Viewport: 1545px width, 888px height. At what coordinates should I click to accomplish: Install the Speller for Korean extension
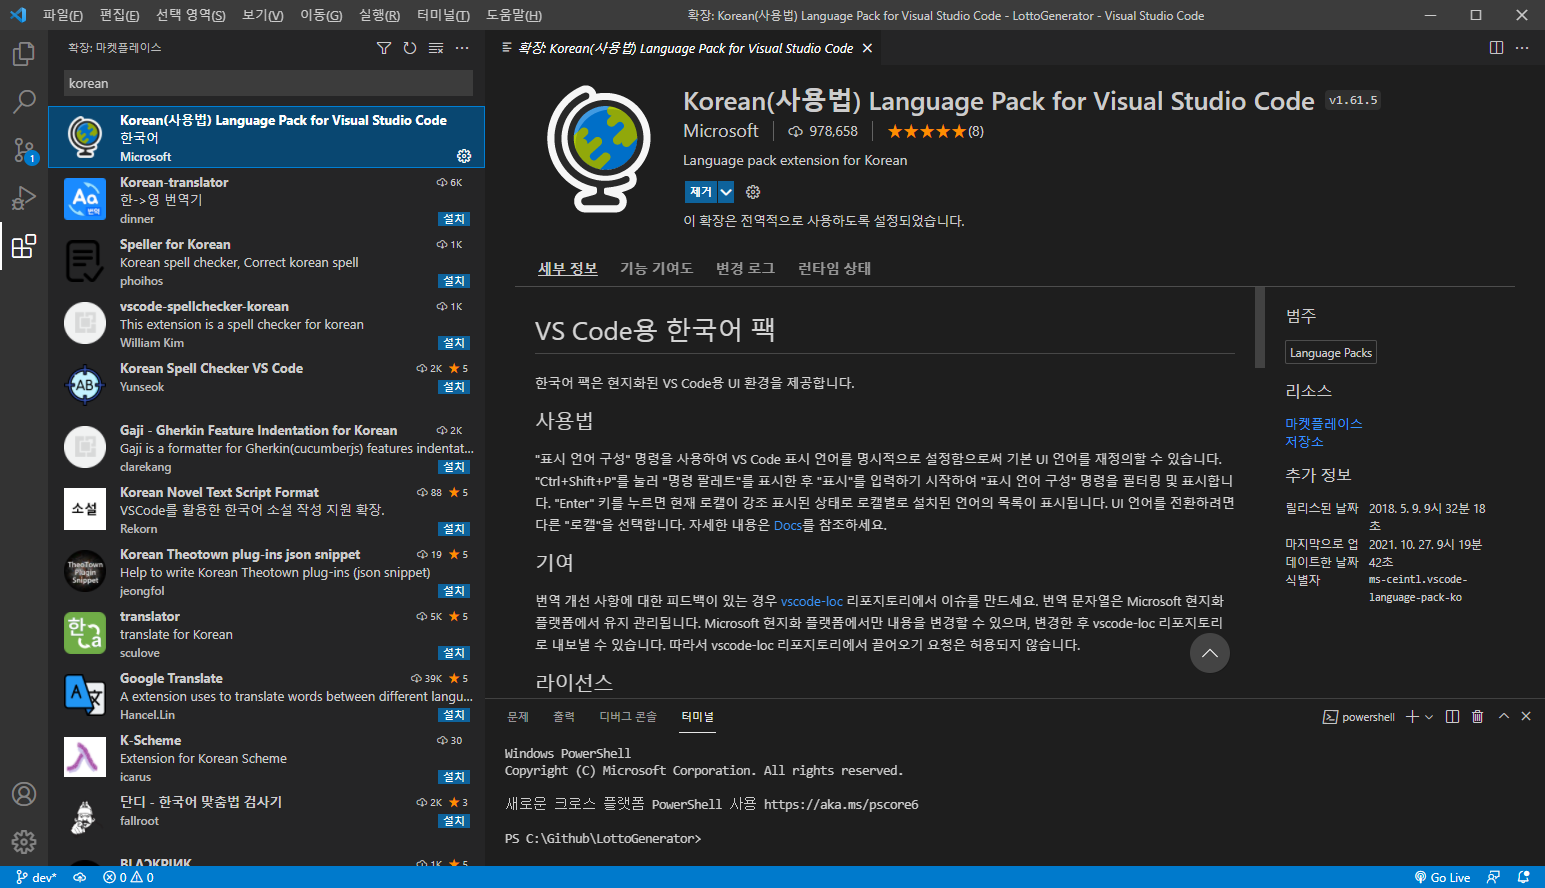[454, 281]
